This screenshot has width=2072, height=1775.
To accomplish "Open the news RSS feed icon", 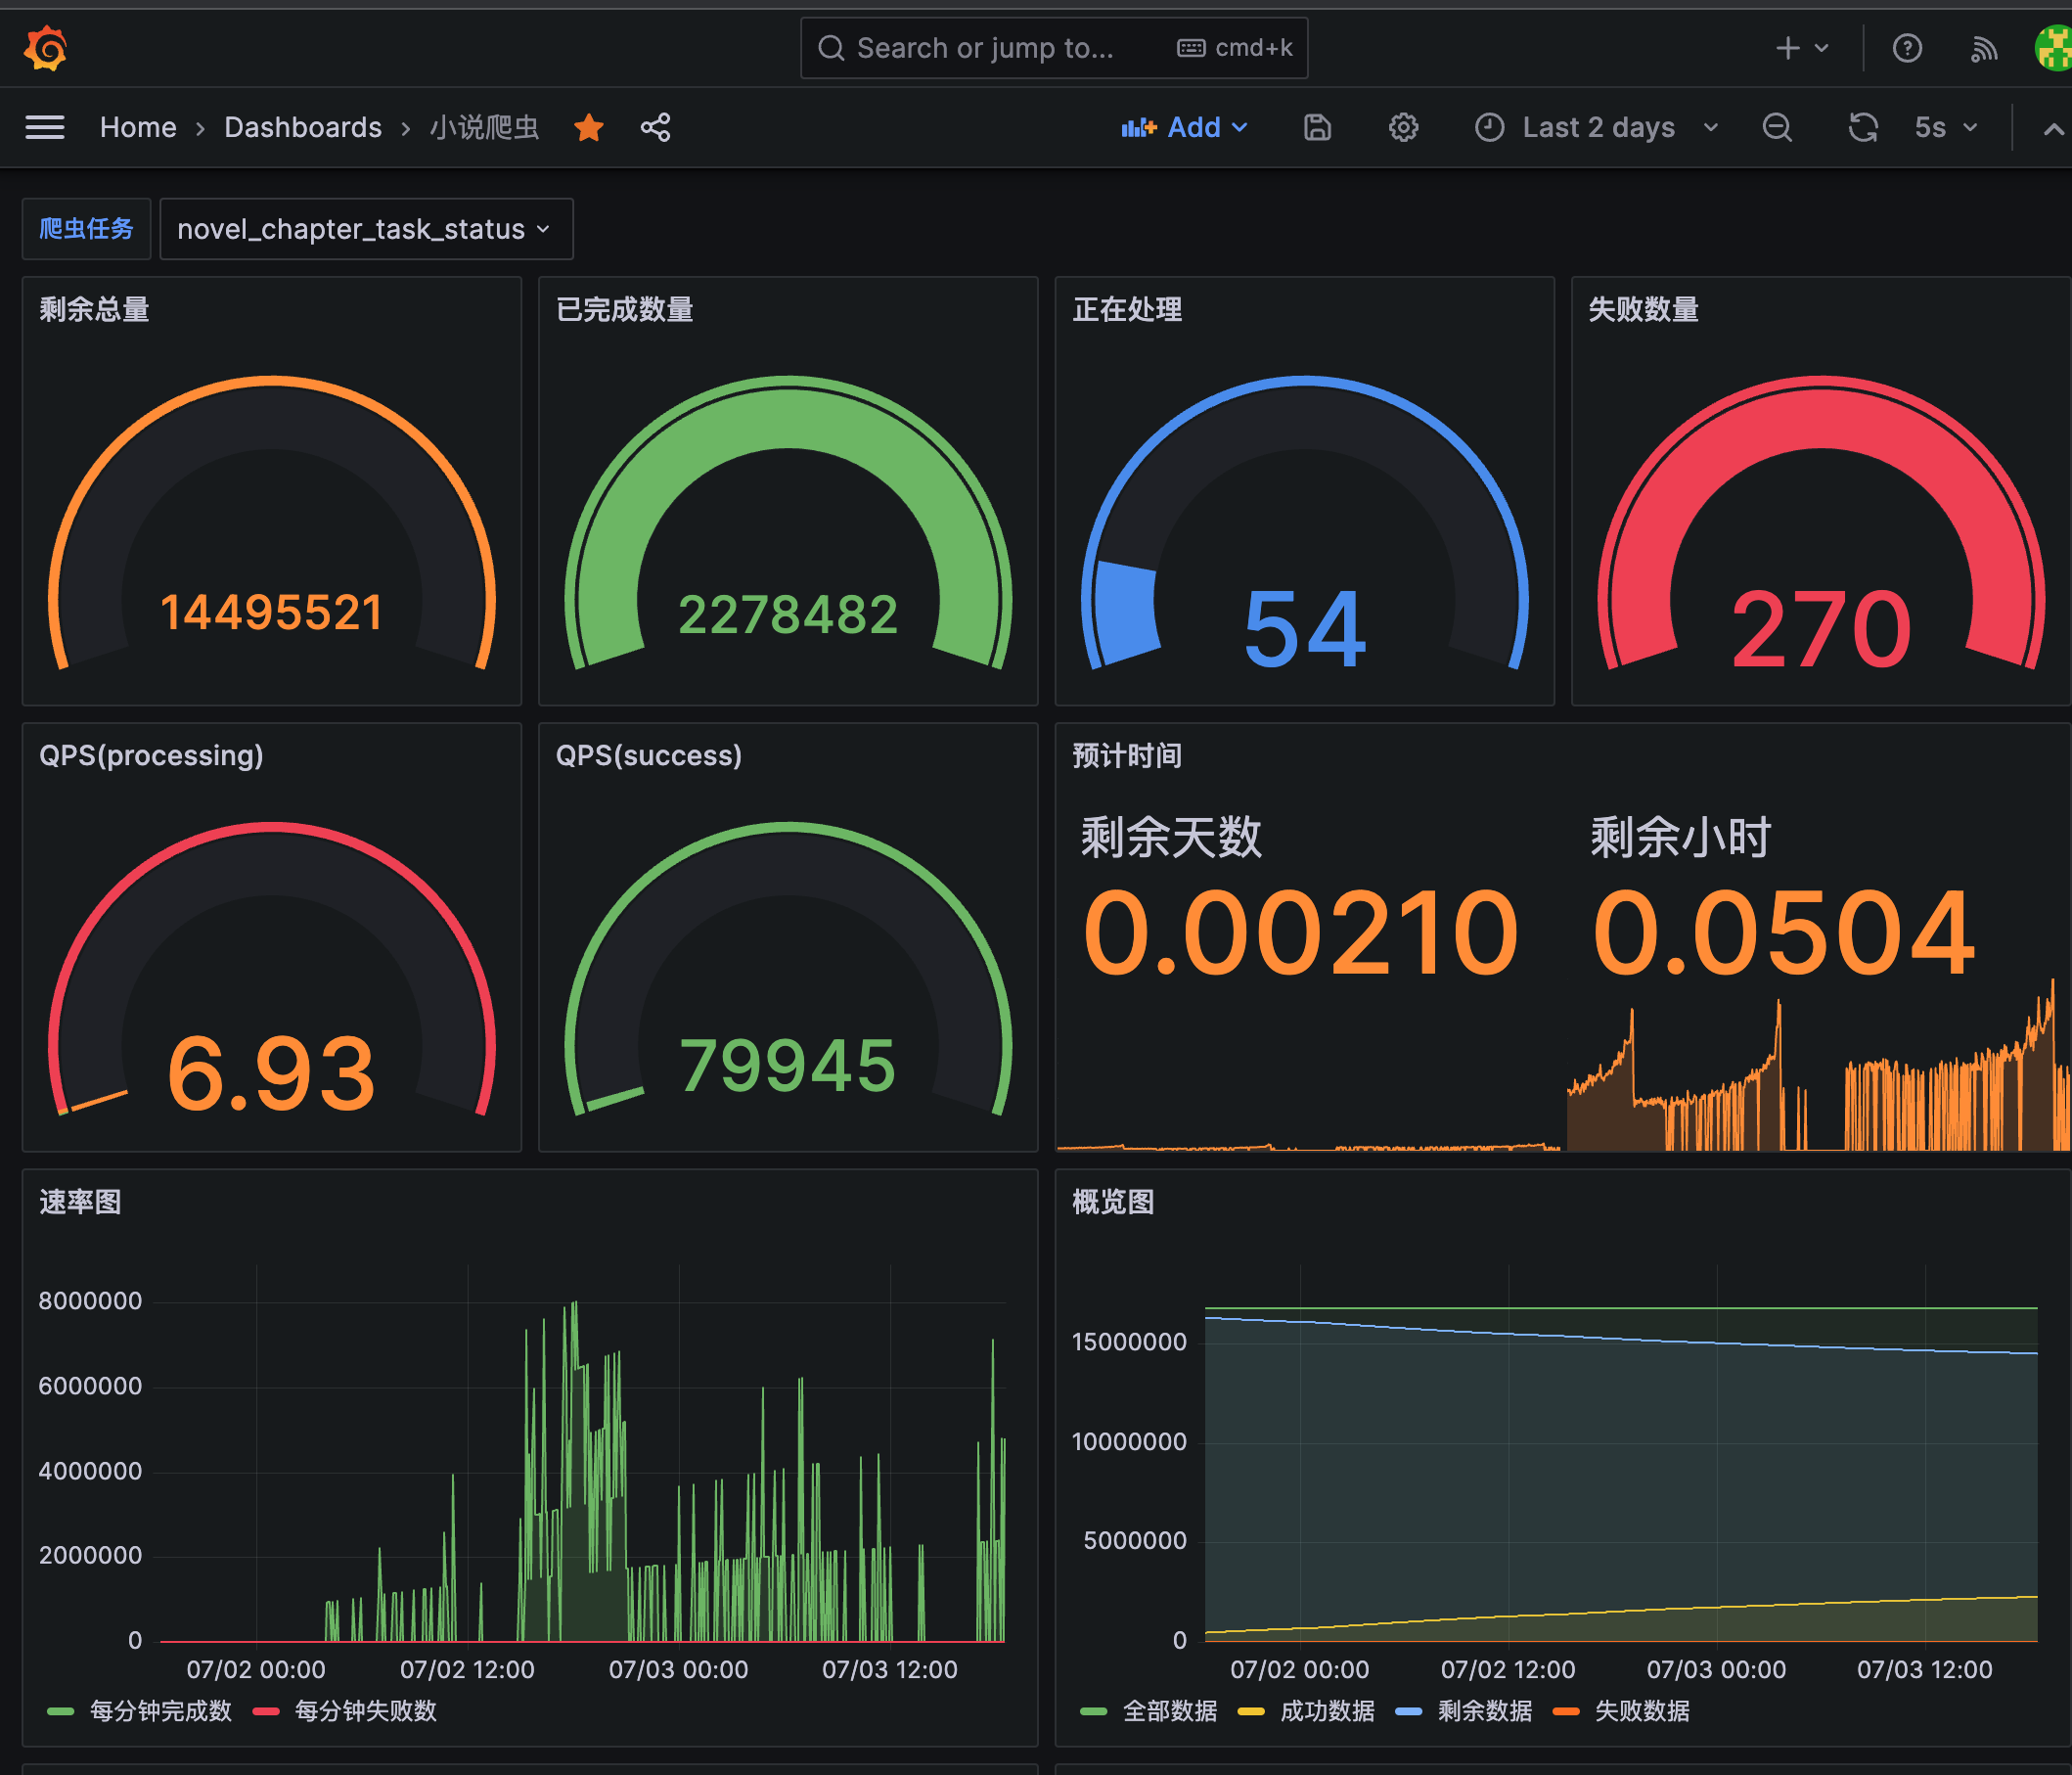I will 1983,48.
